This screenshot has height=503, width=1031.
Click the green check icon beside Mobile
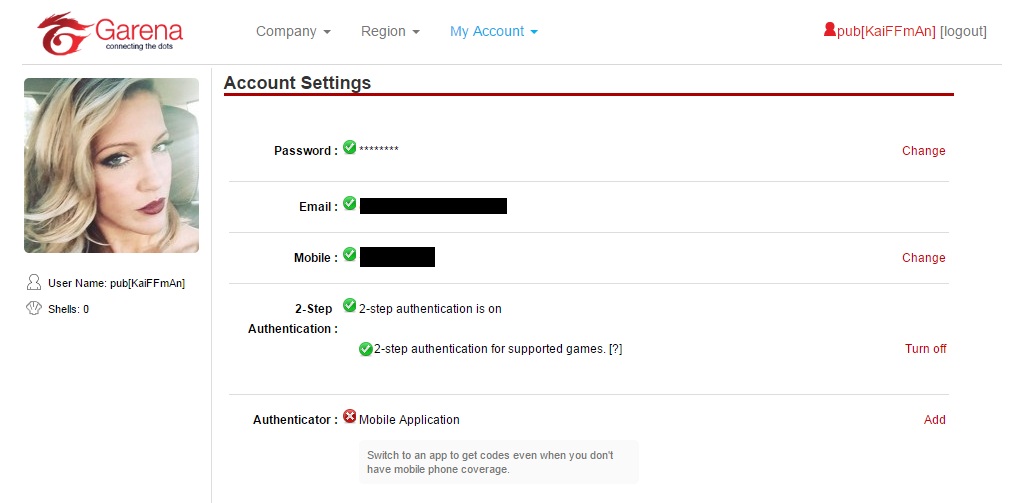point(349,254)
